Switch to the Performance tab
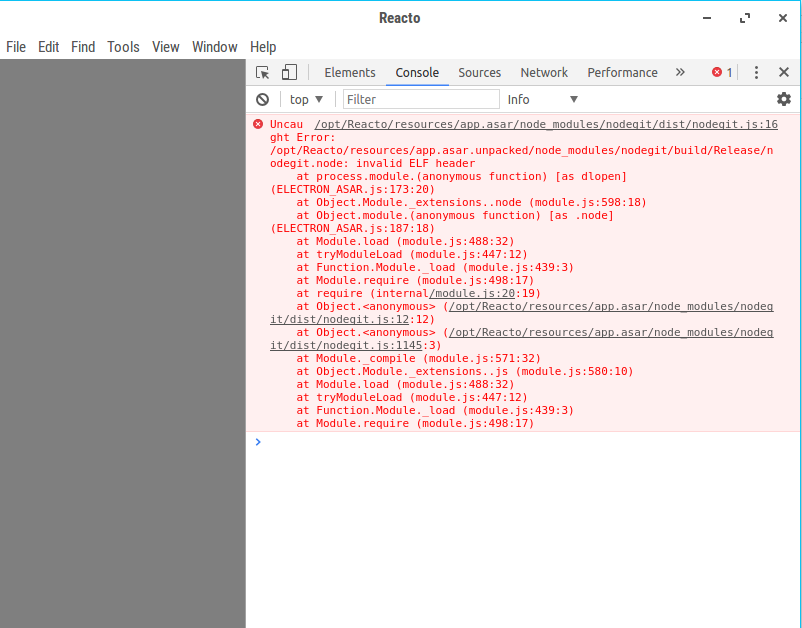 coord(622,73)
